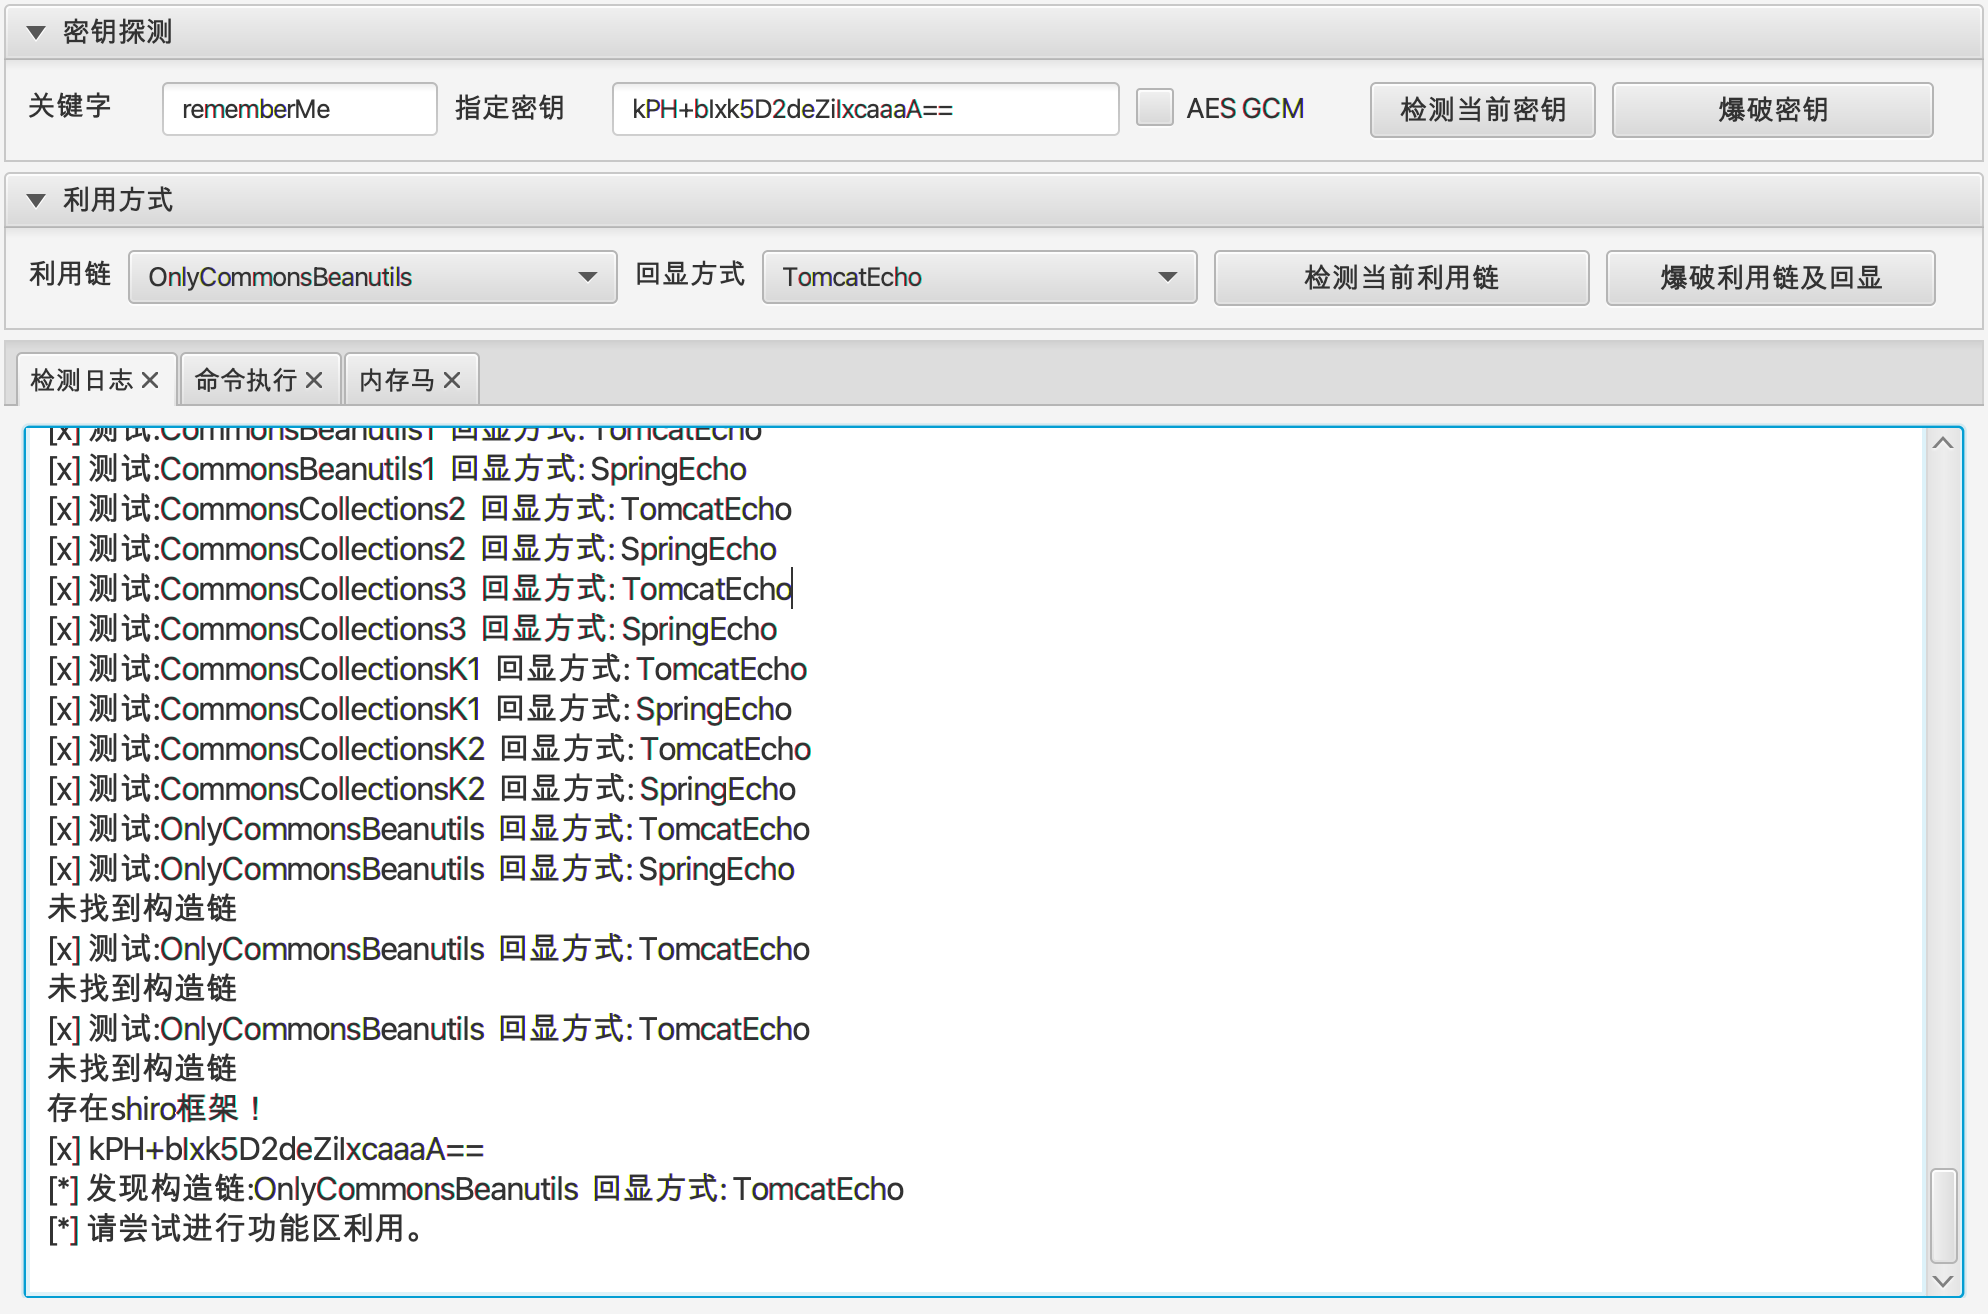Click the 检测当前利用链 button
Screen dimensions: 1988x1314
coord(1401,278)
